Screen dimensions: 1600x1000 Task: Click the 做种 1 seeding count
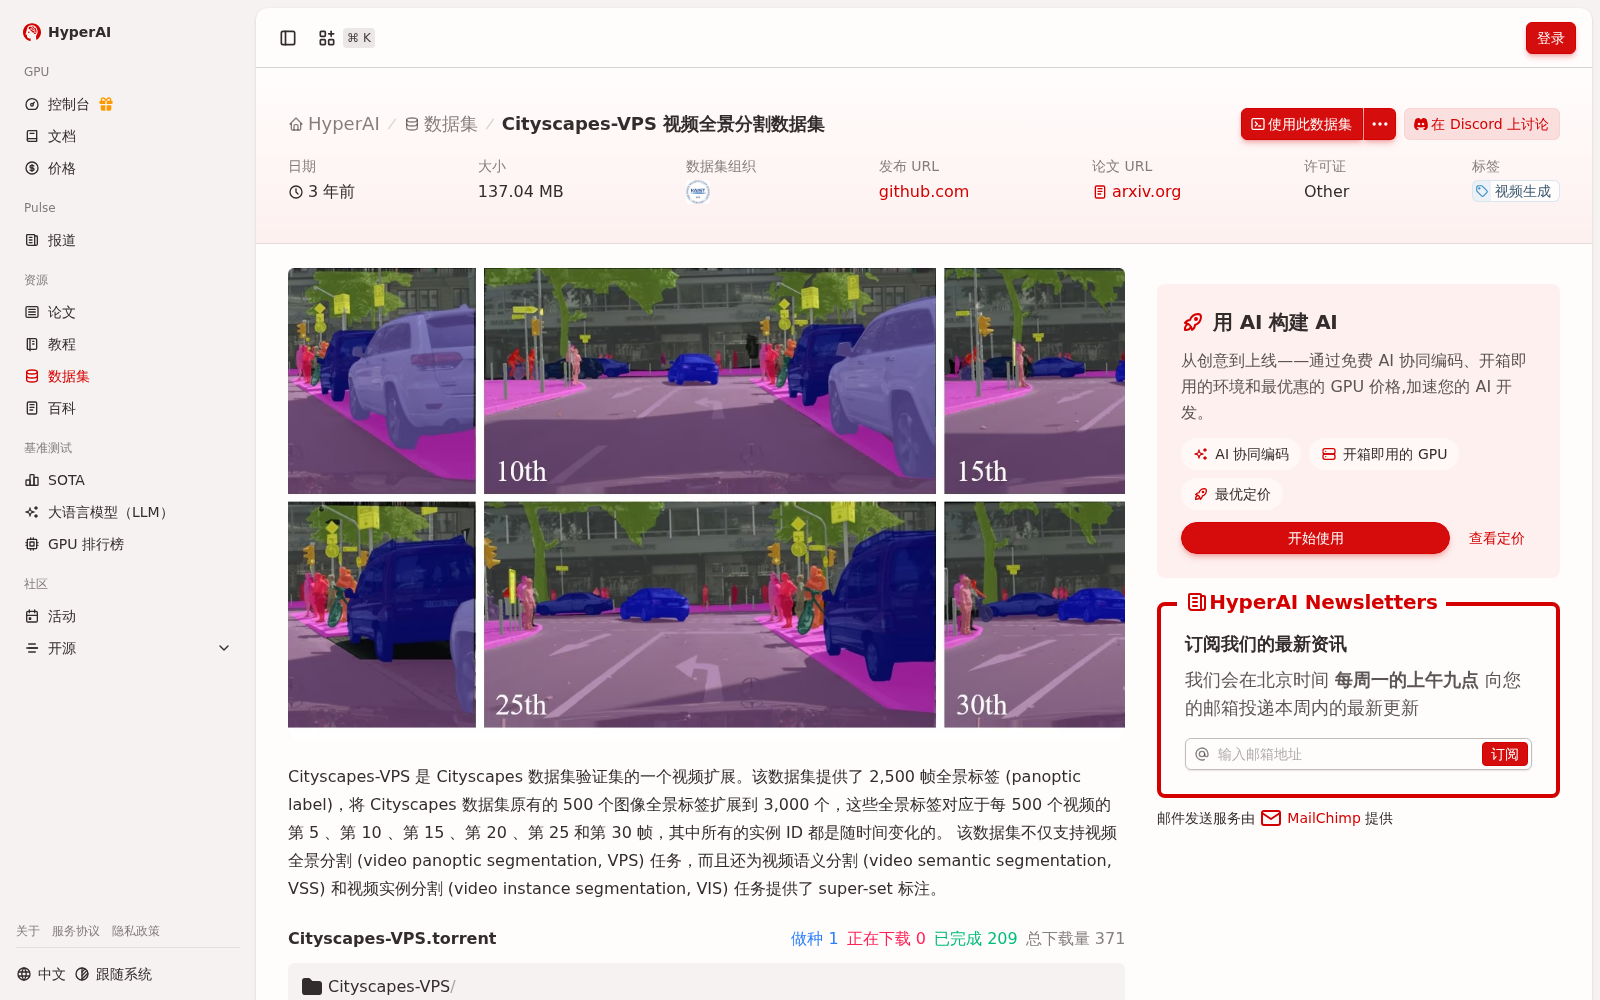click(x=814, y=938)
